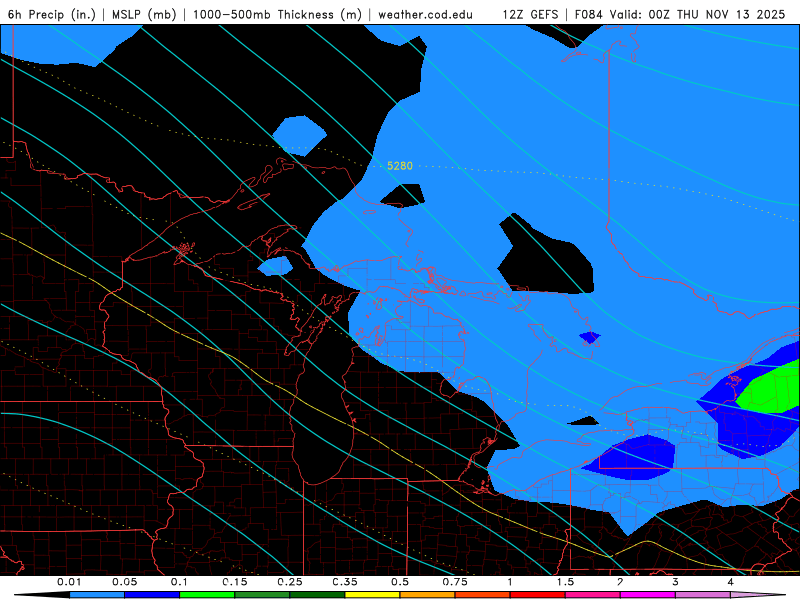Click the 5280 thickness contour label

pyautogui.click(x=399, y=166)
